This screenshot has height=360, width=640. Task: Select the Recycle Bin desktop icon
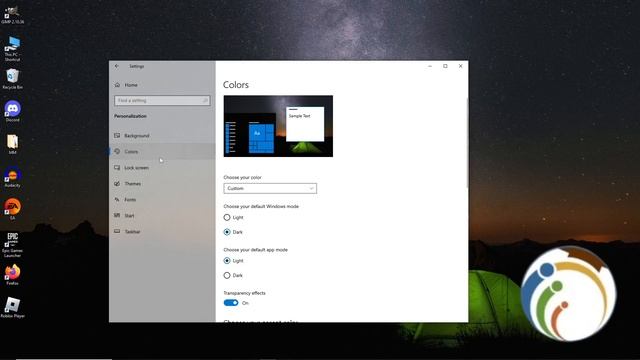pos(12,78)
